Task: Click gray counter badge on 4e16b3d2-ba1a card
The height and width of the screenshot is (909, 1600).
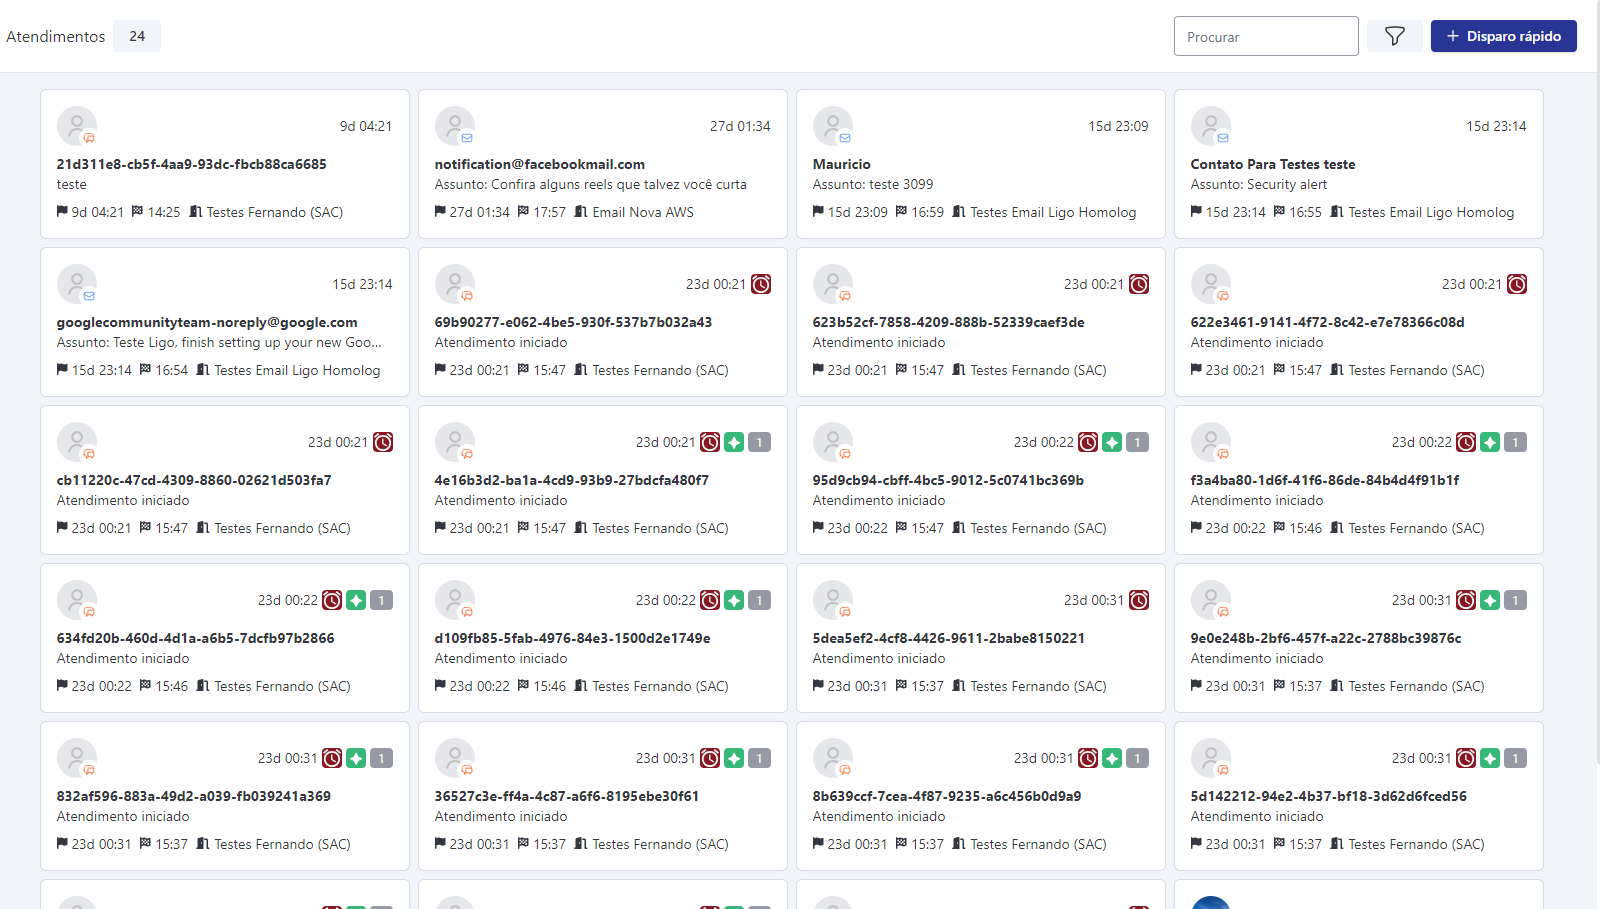Action: pyautogui.click(x=760, y=442)
